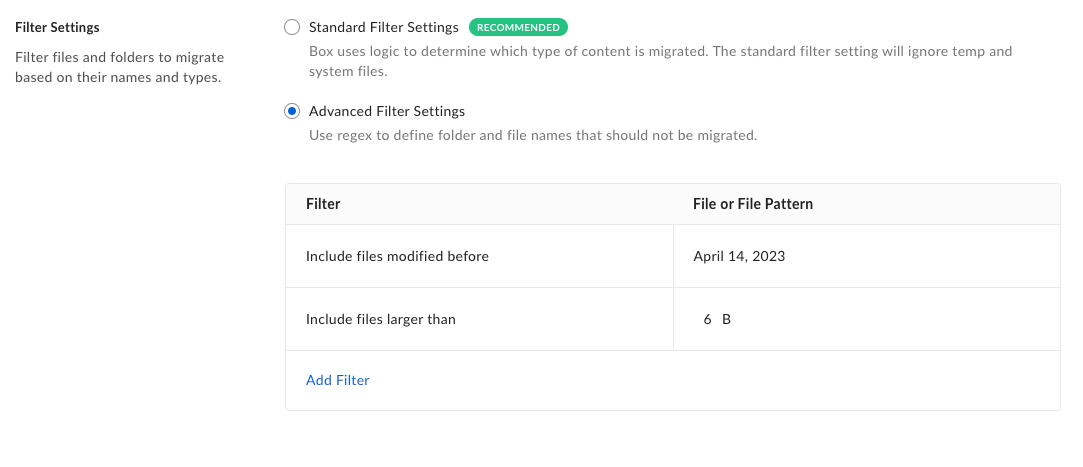
Task: Click the regex description under Advanced settings
Action: [533, 135]
